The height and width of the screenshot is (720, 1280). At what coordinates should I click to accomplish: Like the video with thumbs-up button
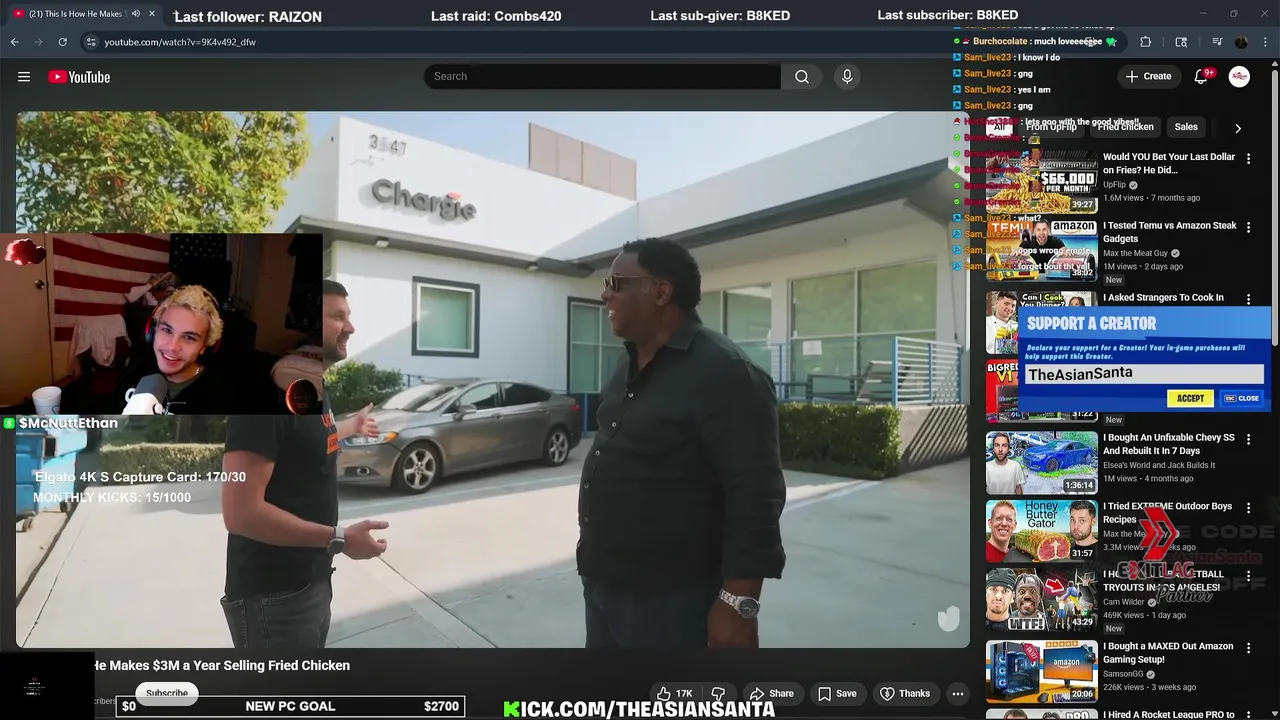tap(674, 693)
